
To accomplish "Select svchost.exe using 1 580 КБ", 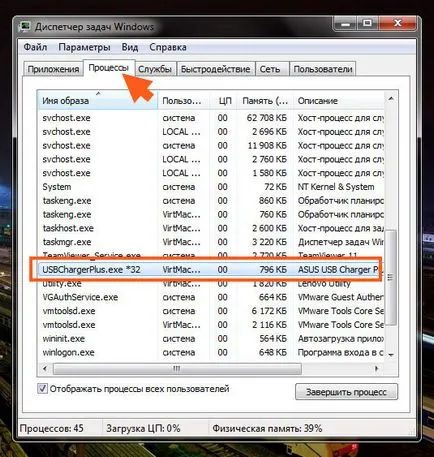I will (x=211, y=173).
